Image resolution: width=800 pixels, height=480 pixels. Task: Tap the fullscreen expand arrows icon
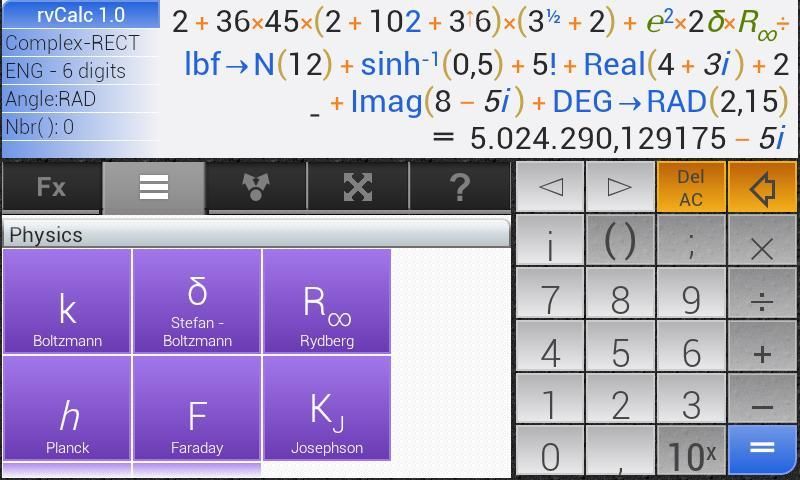point(358,187)
